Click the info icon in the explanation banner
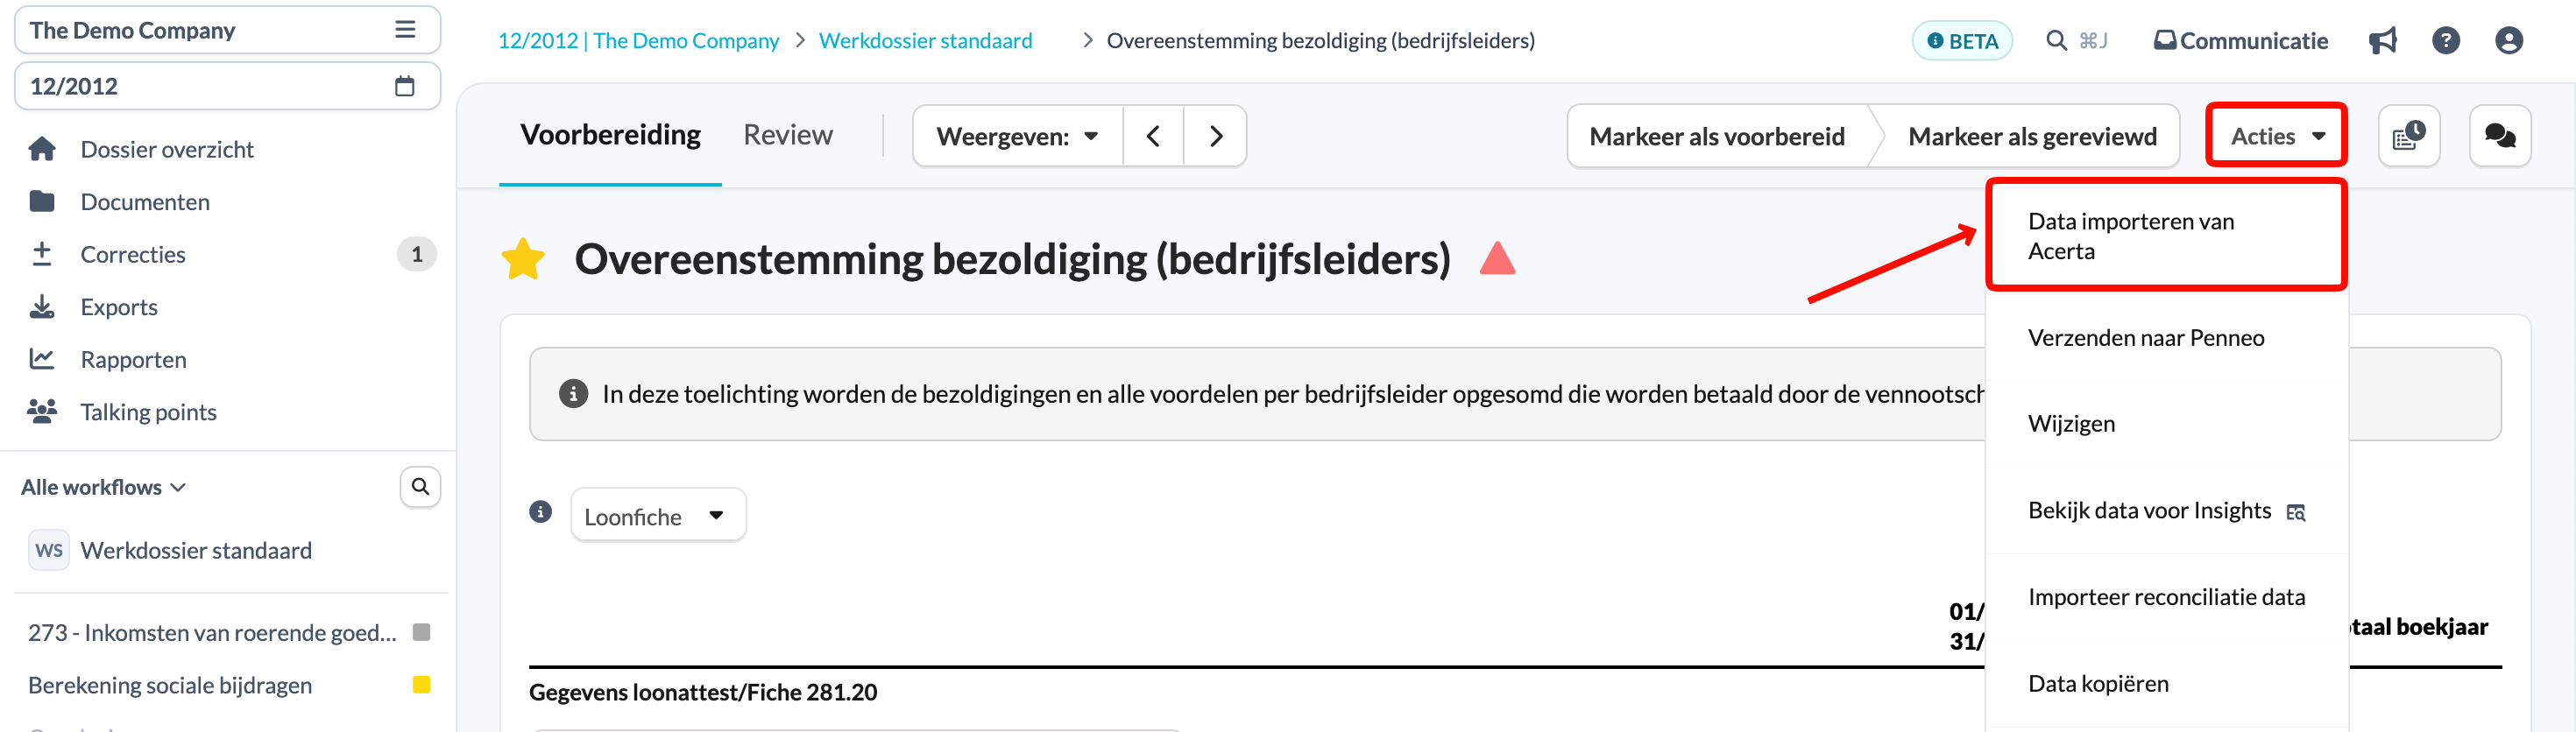 click(573, 394)
